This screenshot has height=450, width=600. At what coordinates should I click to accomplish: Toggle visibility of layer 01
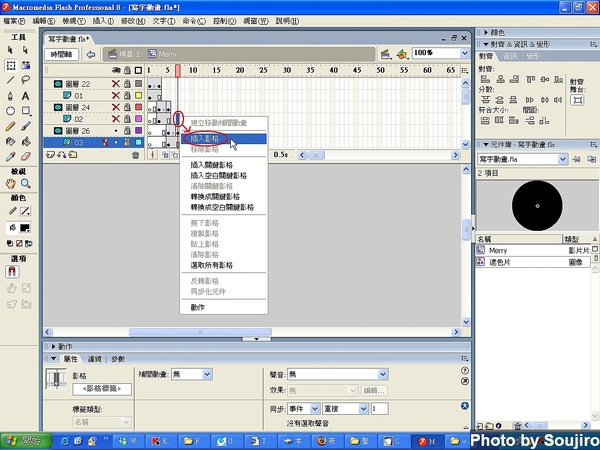click(x=116, y=95)
